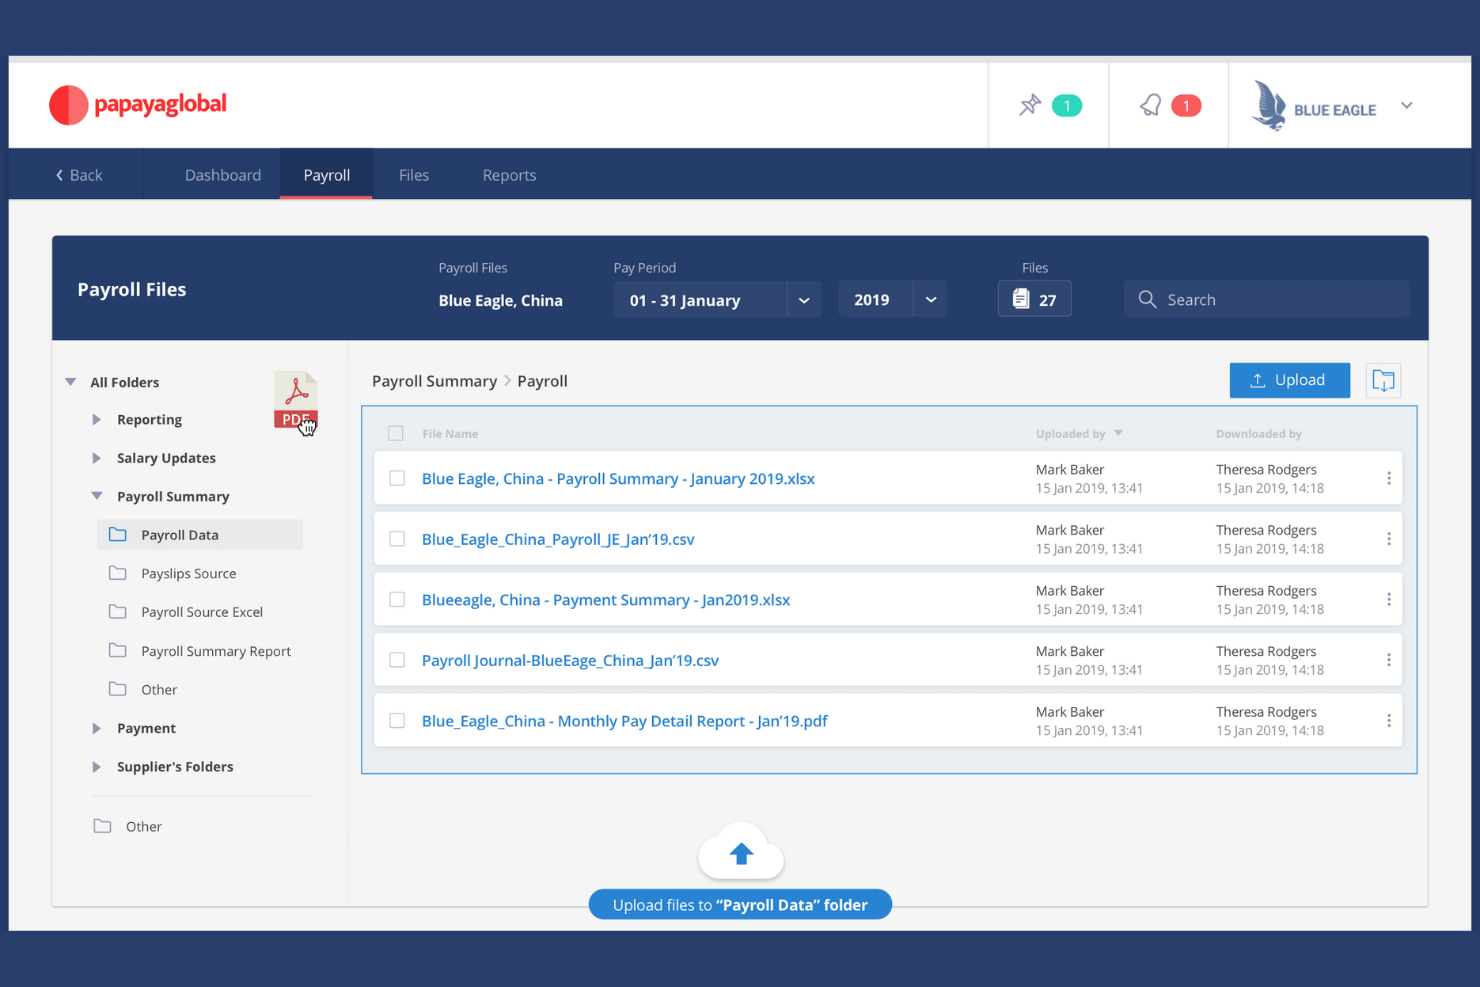Go to the Dashboard tab
Screen dimensions: 1480x987
222,174
